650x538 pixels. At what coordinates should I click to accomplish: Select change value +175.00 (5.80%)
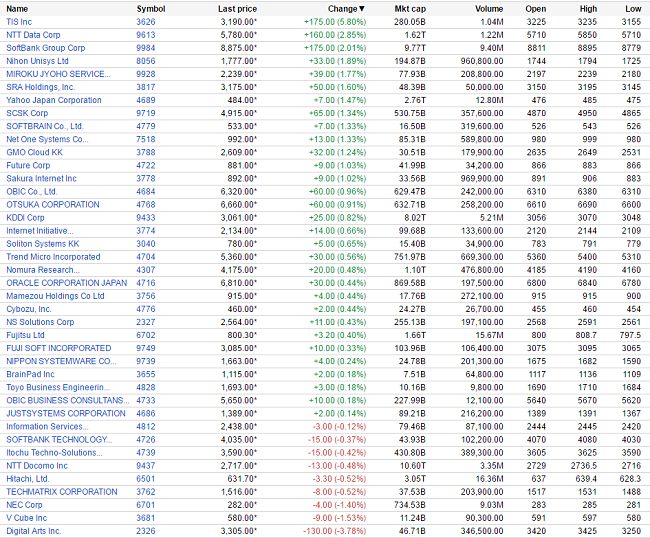[335, 22]
